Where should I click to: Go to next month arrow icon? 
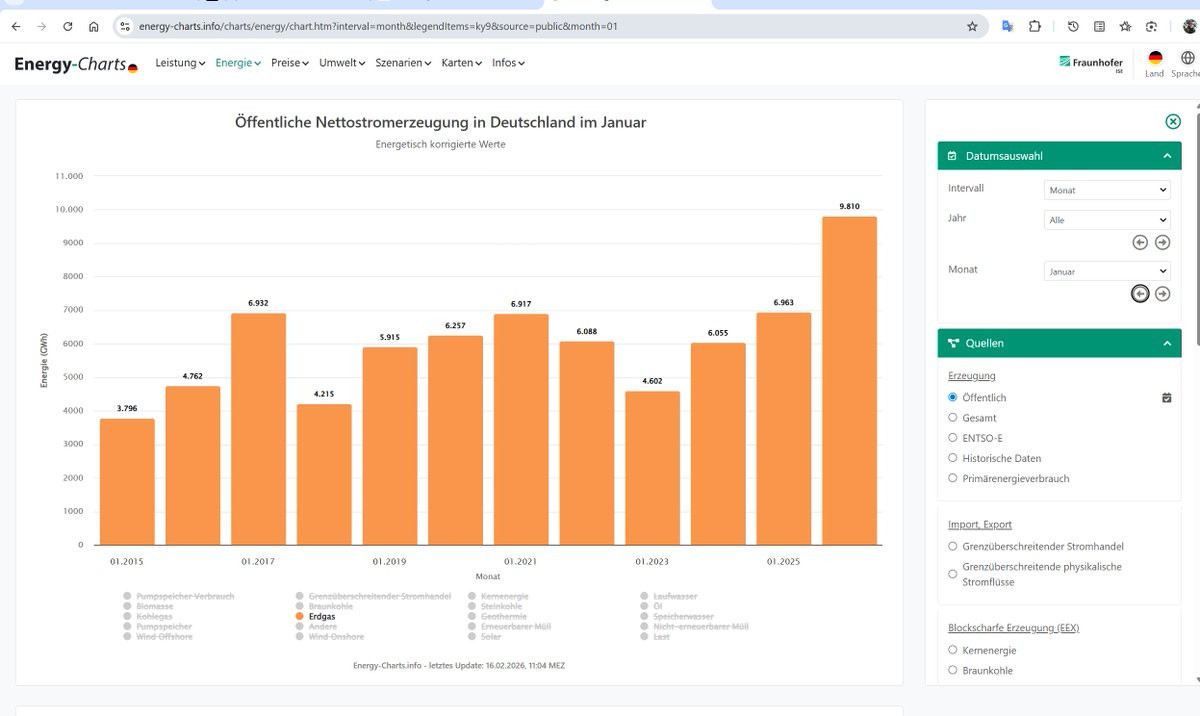1162,293
